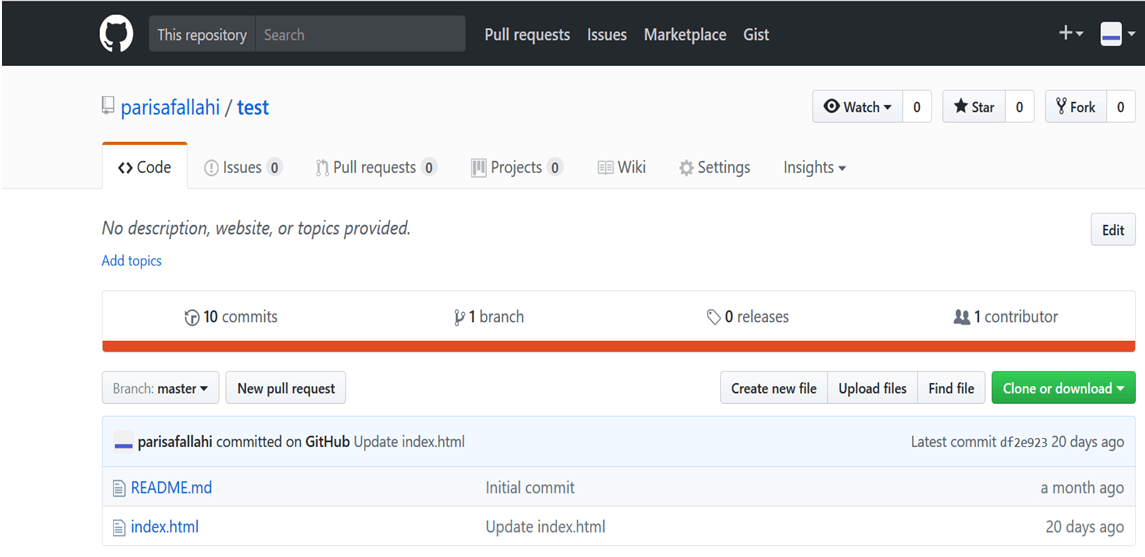Click the orange-red language color bar
This screenshot has width=1145, height=557.
click(x=618, y=347)
